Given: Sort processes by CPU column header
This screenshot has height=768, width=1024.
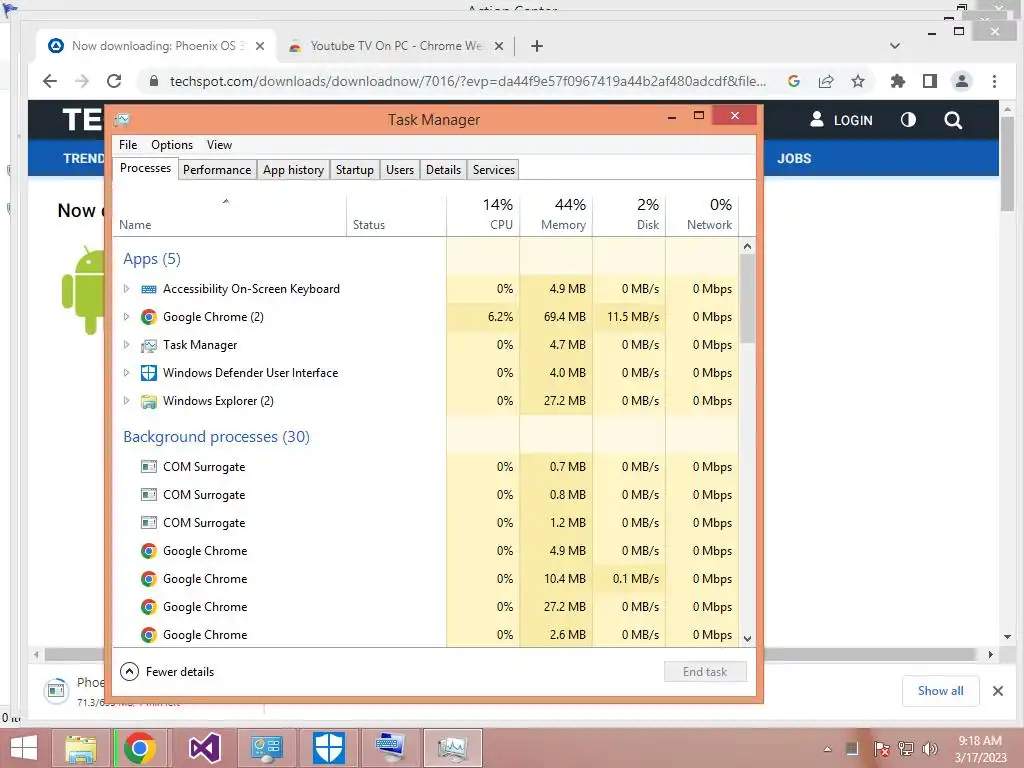Looking at the screenshot, I should click(483, 214).
